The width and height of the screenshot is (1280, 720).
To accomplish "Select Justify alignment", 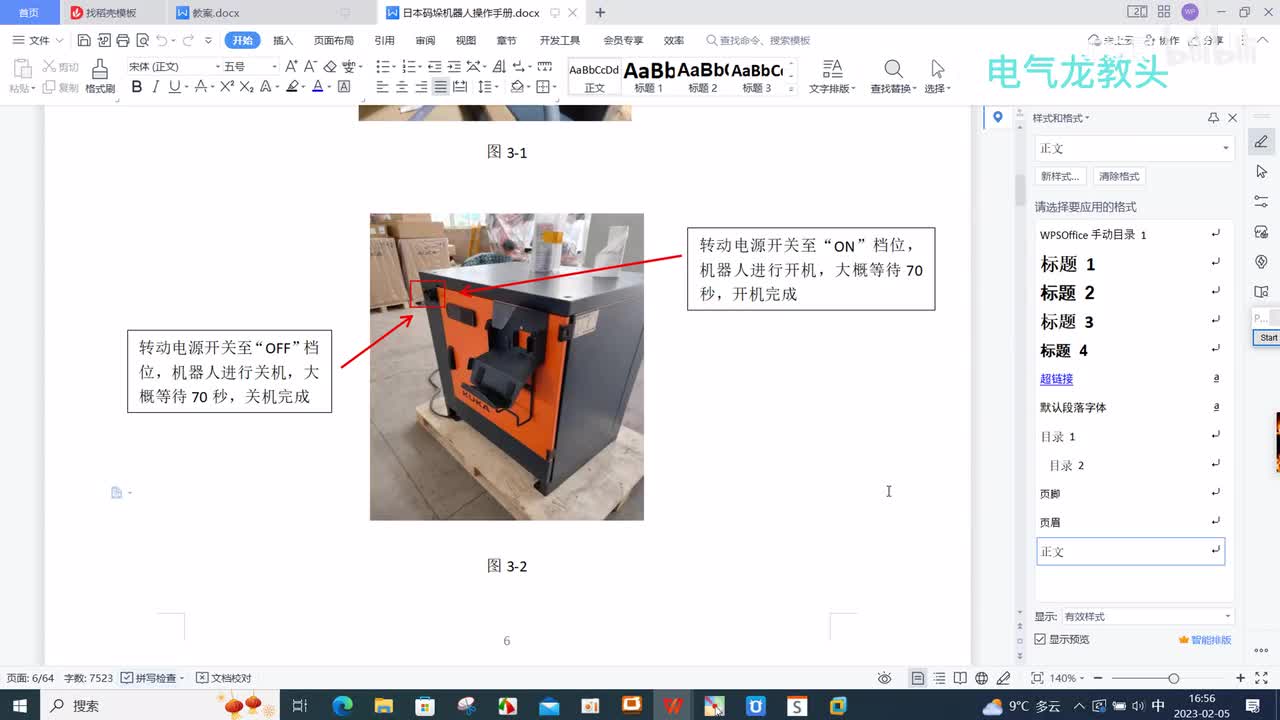I will pyautogui.click(x=440, y=87).
